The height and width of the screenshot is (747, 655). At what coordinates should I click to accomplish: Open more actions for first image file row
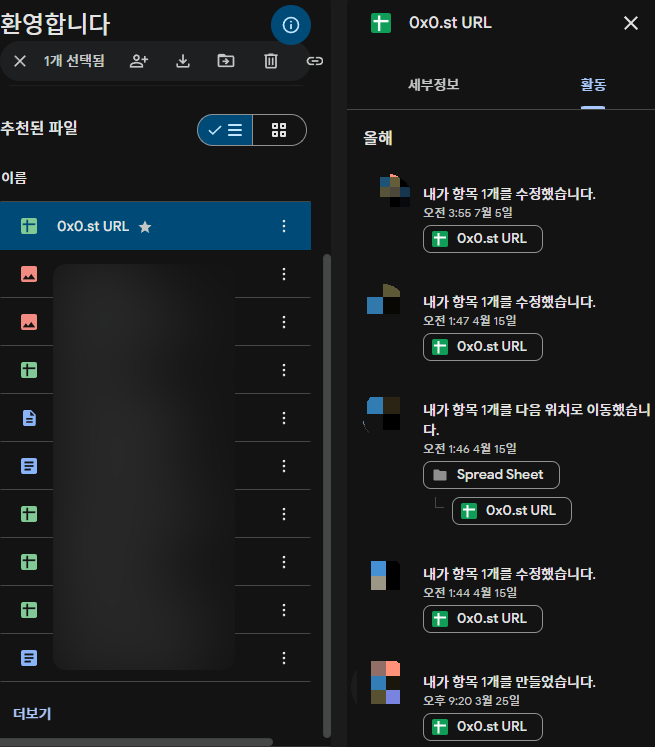click(x=284, y=274)
